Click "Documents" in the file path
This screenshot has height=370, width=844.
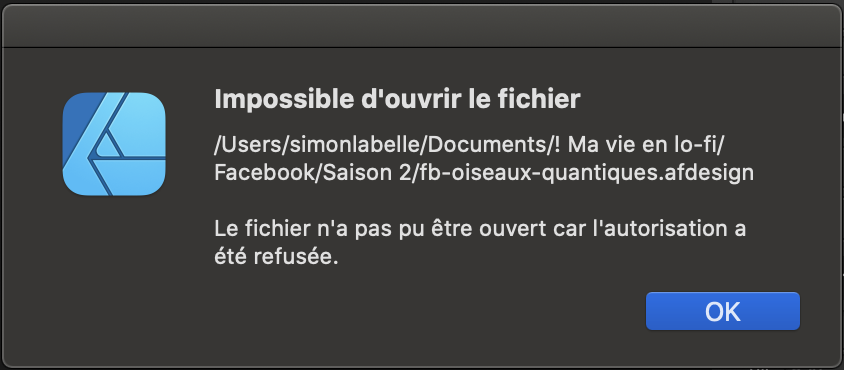tap(482, 144)
